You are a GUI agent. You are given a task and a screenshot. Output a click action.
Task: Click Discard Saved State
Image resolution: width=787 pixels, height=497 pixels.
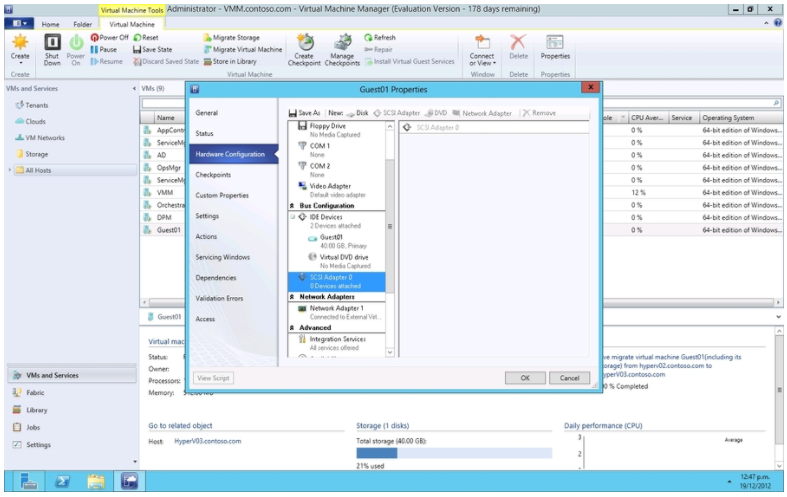click(x=166, y=61)
